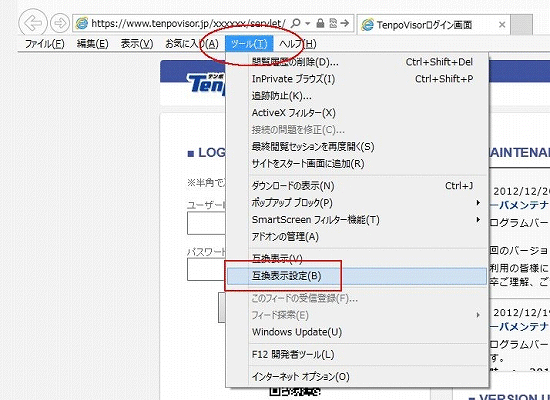Open the address bar dropdown arrow
Screen dimensions: 550x400
(x=308, y=24)
